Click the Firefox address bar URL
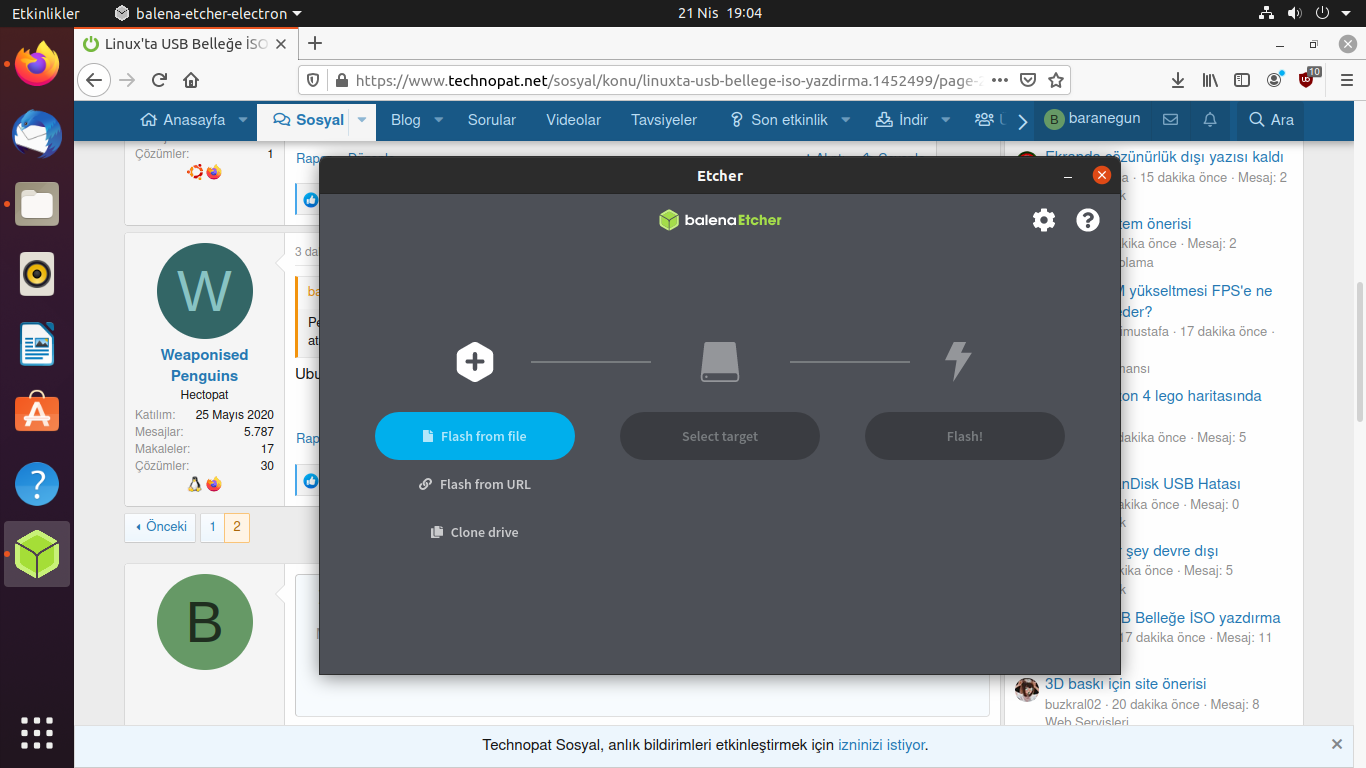The height and width of the screenshot is (768, 1366). [x=669, y=80]
